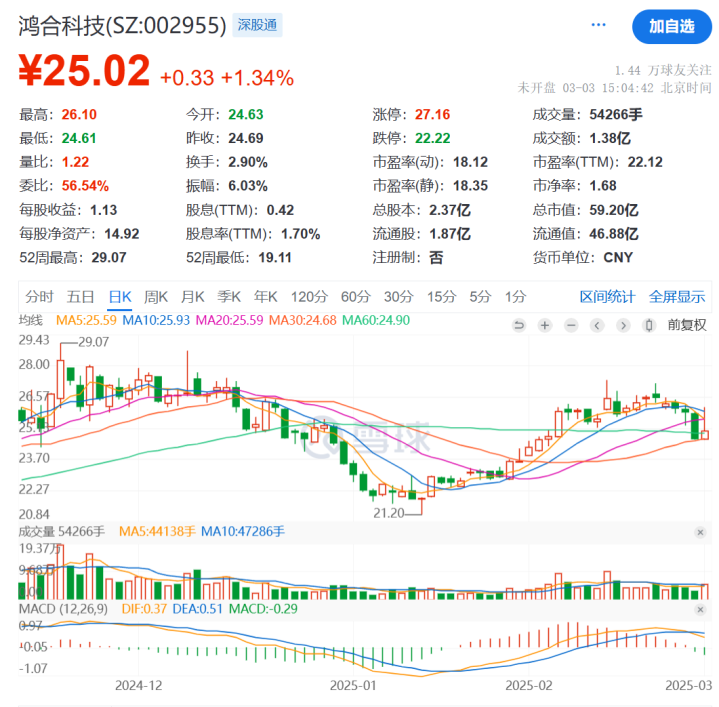This screenshot has width=719, height=707.
Task: Click the MA10:25.93 moving average label
Action: 156,320
